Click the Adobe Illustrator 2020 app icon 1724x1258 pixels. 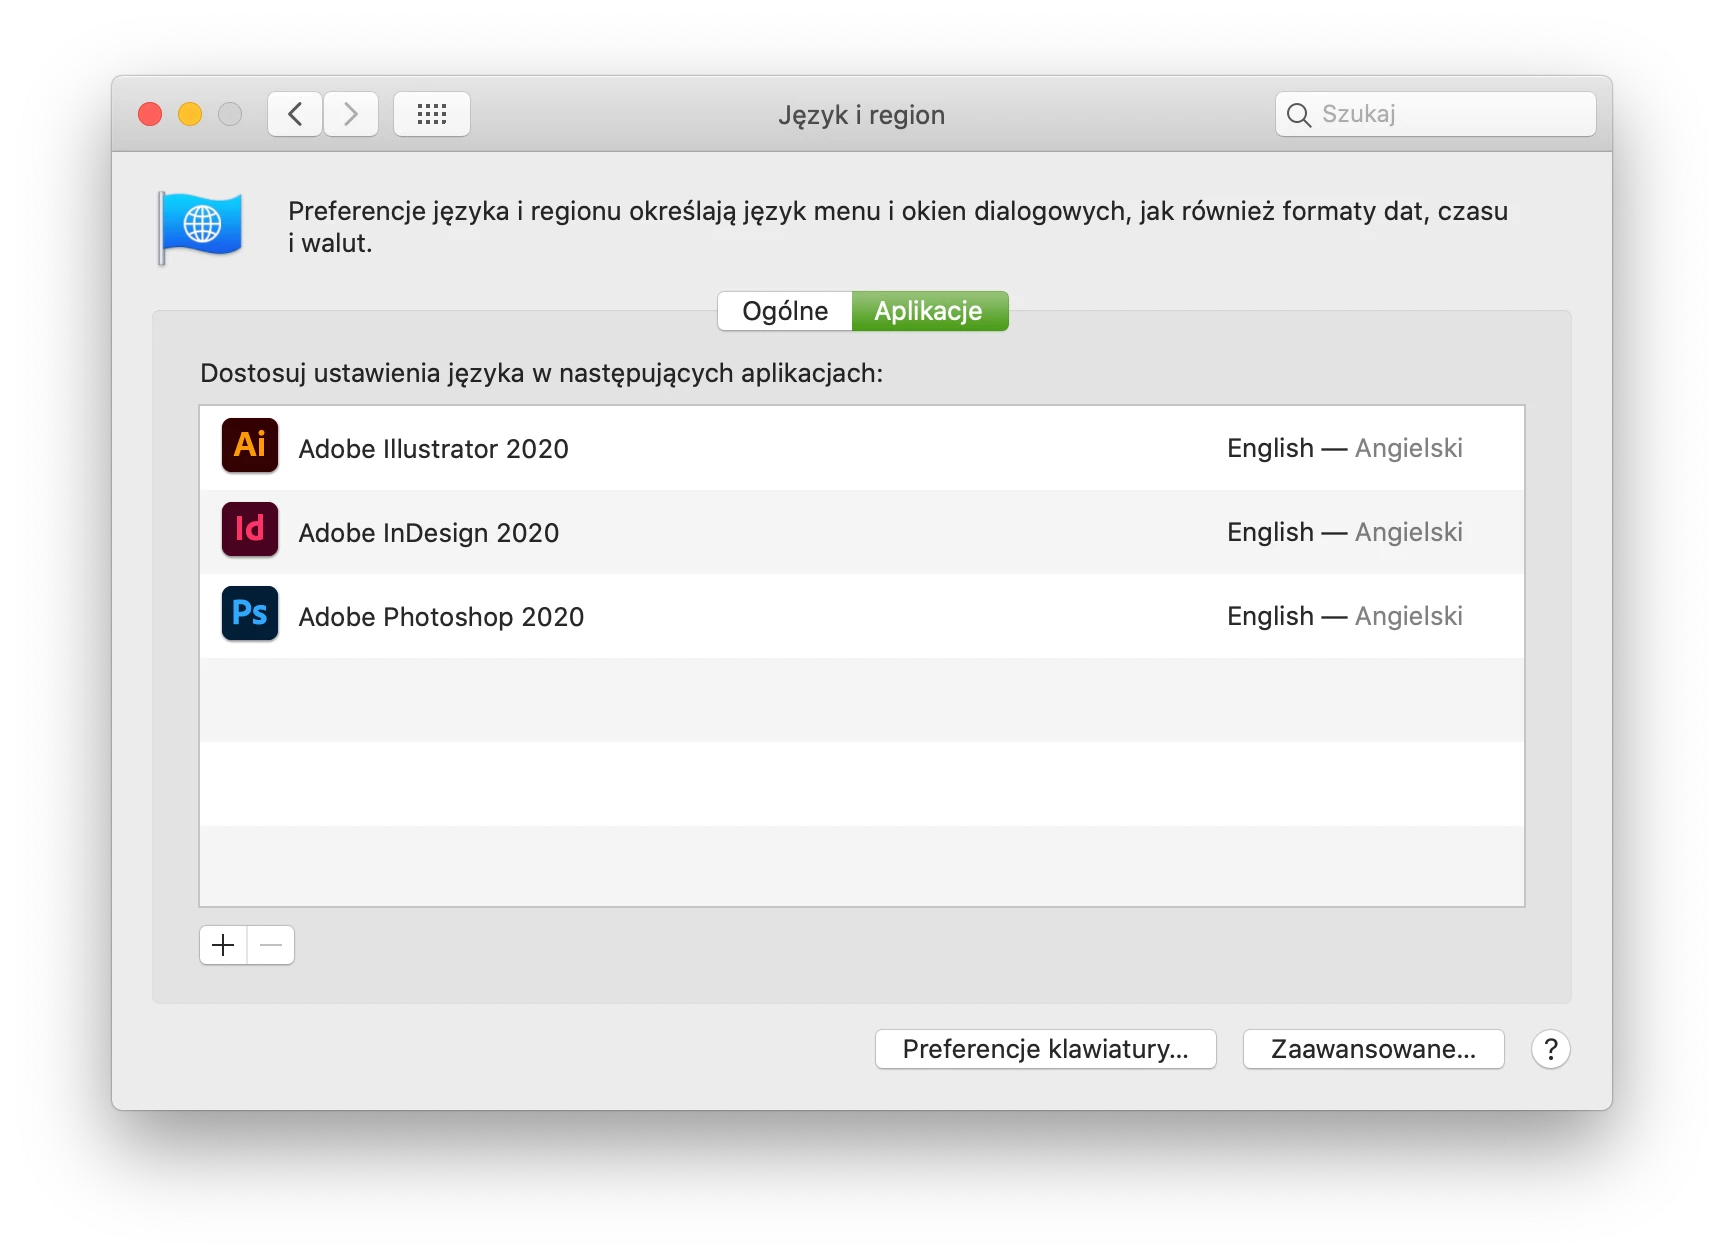[250, 446]
